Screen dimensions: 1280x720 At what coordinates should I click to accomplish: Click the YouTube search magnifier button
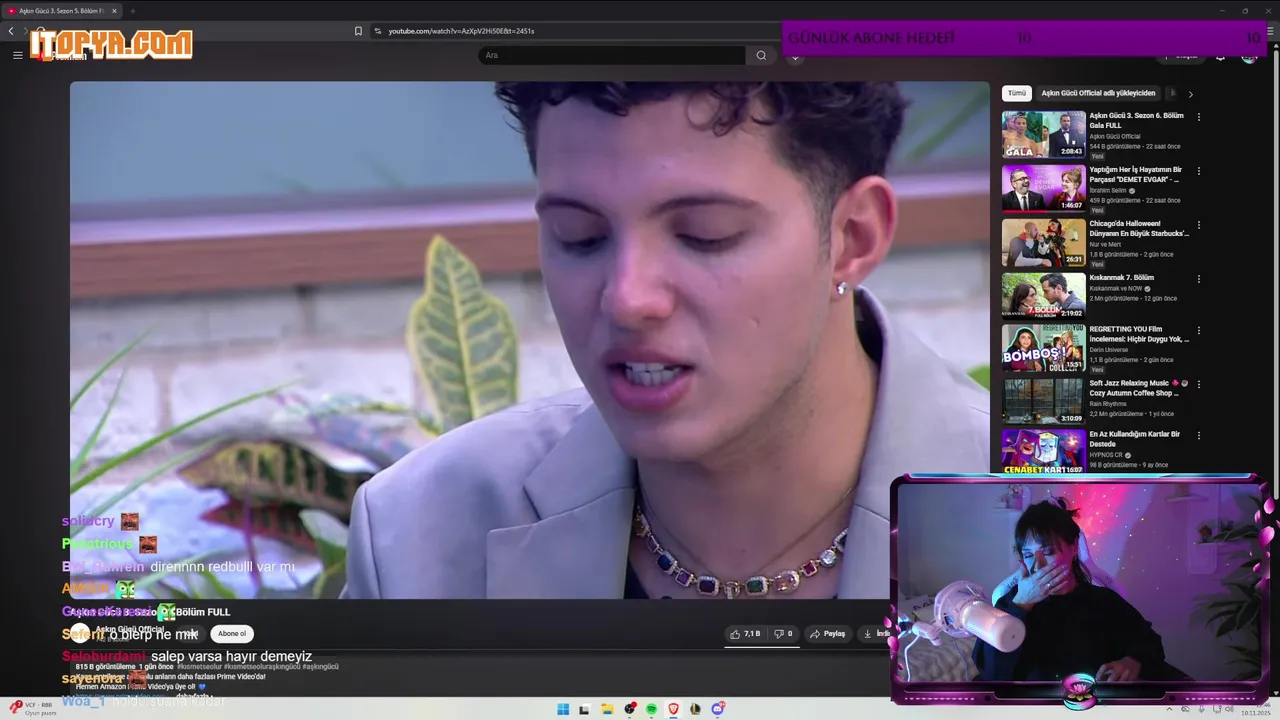[761, 55]
